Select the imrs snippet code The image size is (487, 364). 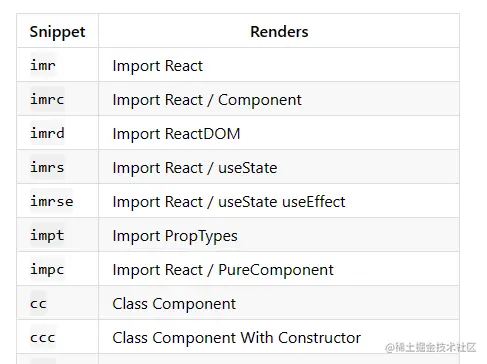47,167
